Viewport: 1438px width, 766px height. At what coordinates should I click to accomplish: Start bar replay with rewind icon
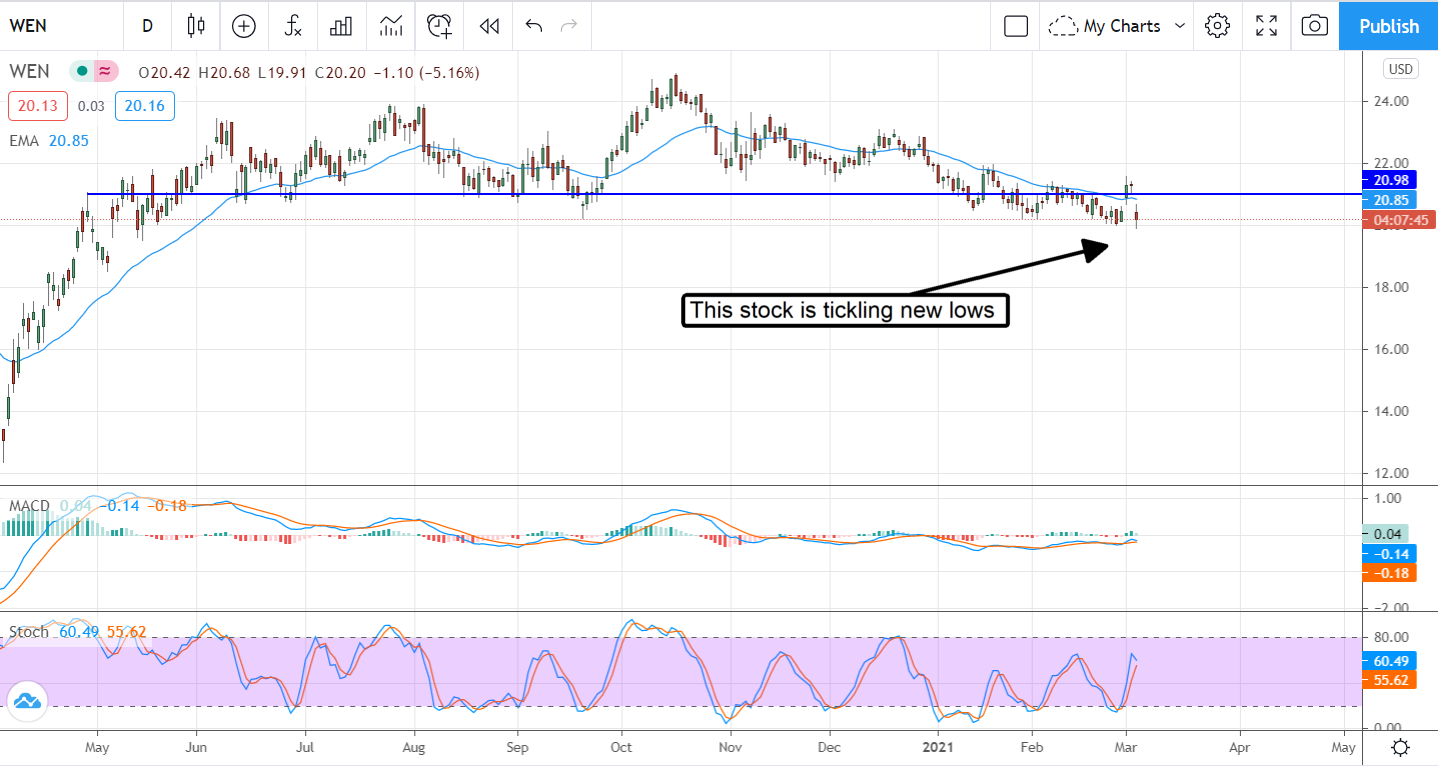[x=488, y=26]
